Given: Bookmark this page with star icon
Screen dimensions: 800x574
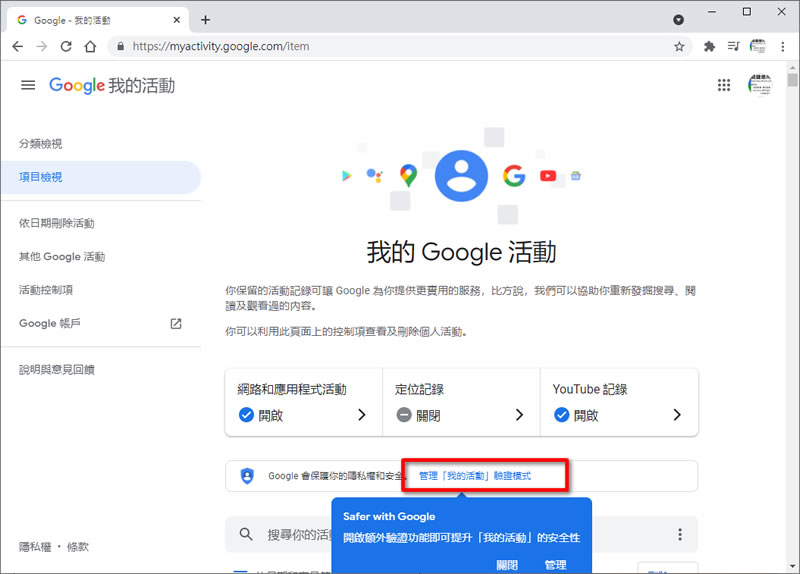Looking at the screenshot, I should click(679, 46).
